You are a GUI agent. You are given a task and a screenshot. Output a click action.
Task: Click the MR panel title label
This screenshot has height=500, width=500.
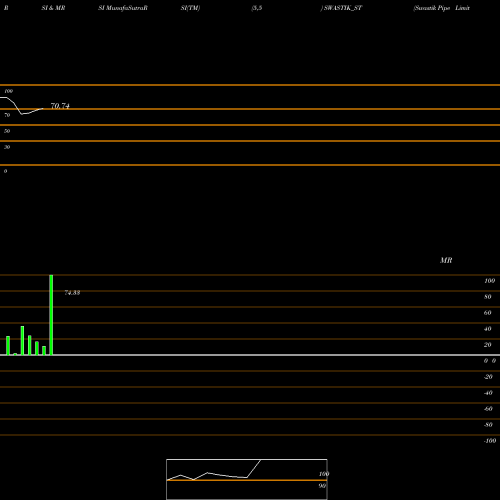pyautogui.click(x=446, y=260)
